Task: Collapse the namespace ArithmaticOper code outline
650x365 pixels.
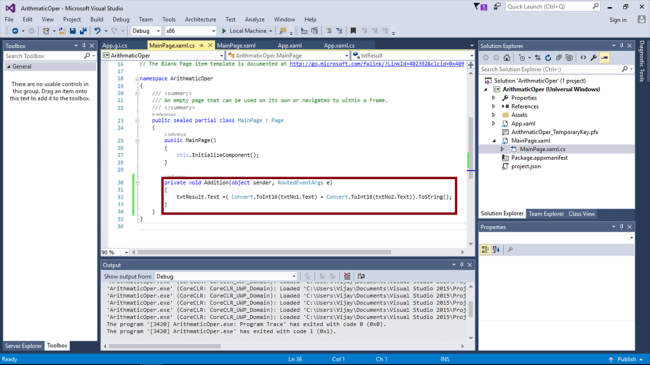Action: [137, 78]
